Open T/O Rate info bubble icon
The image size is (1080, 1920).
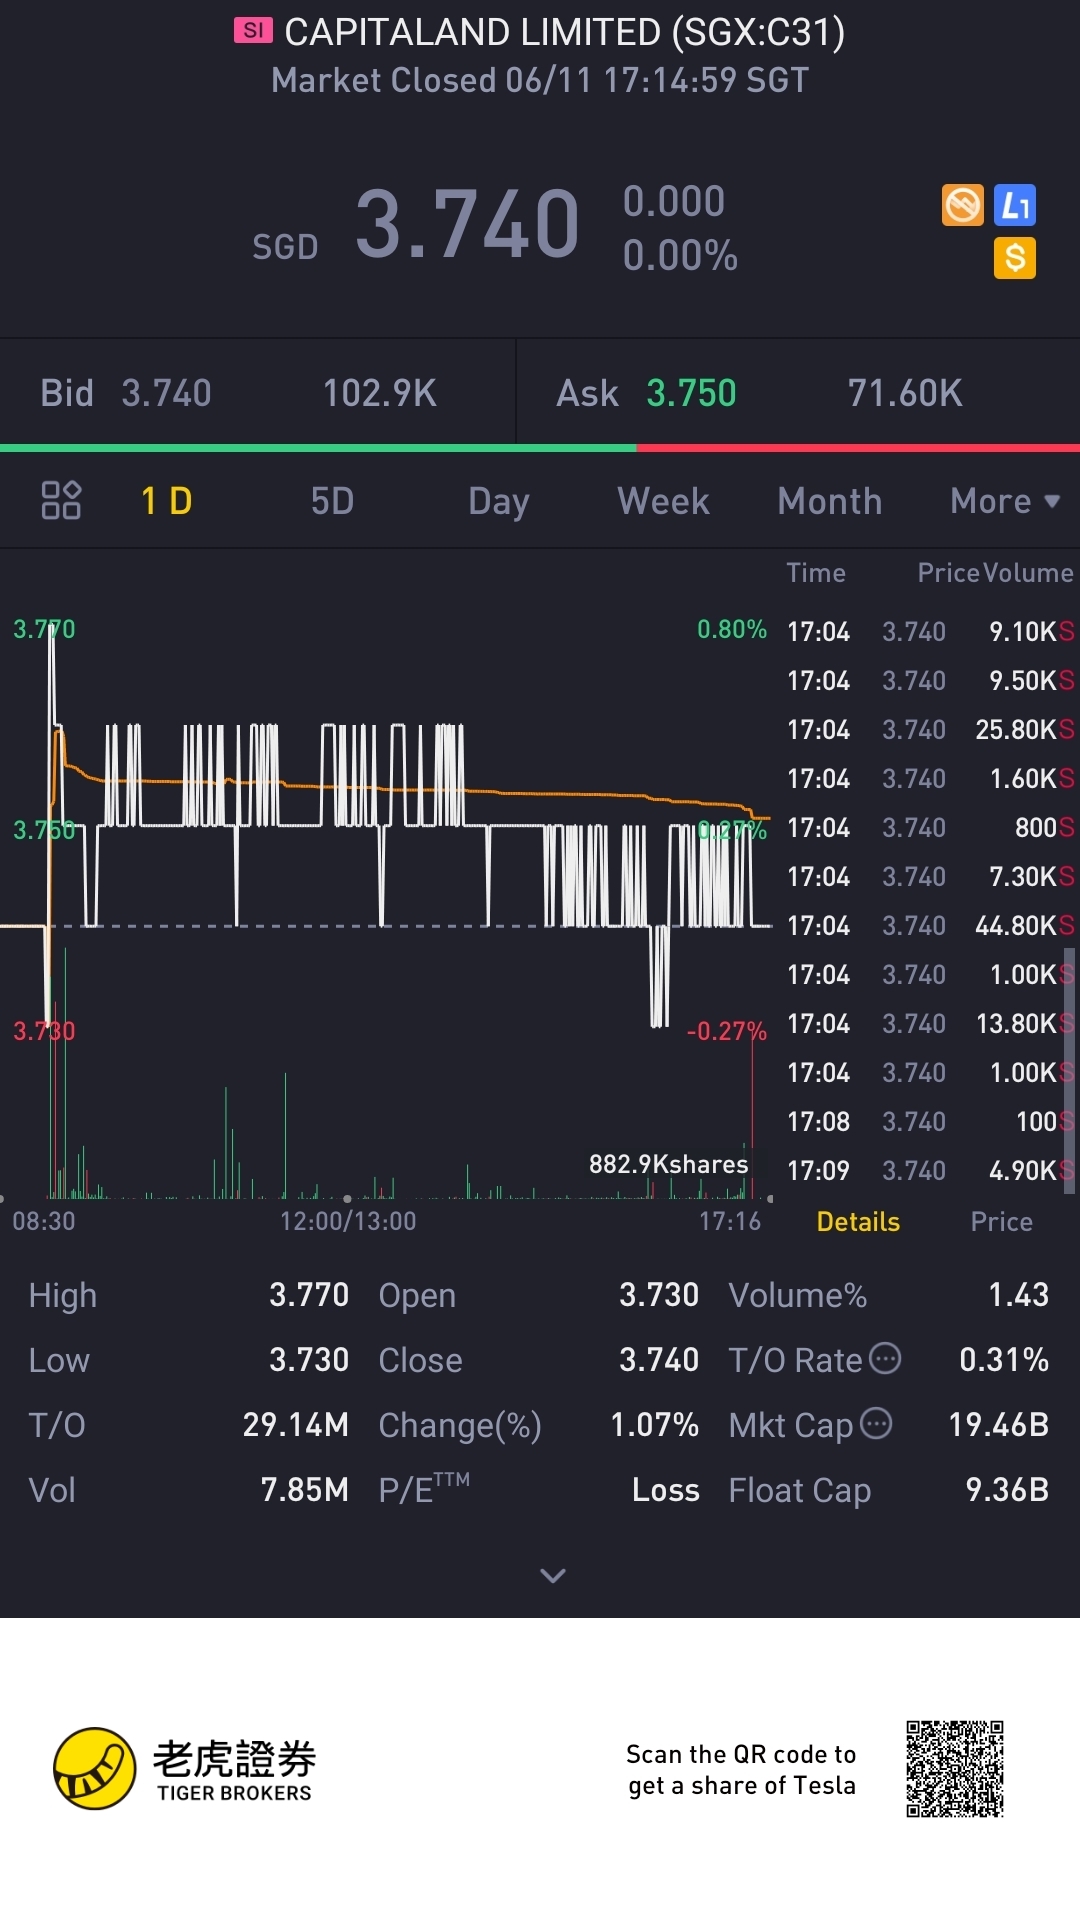[885, 1358]
